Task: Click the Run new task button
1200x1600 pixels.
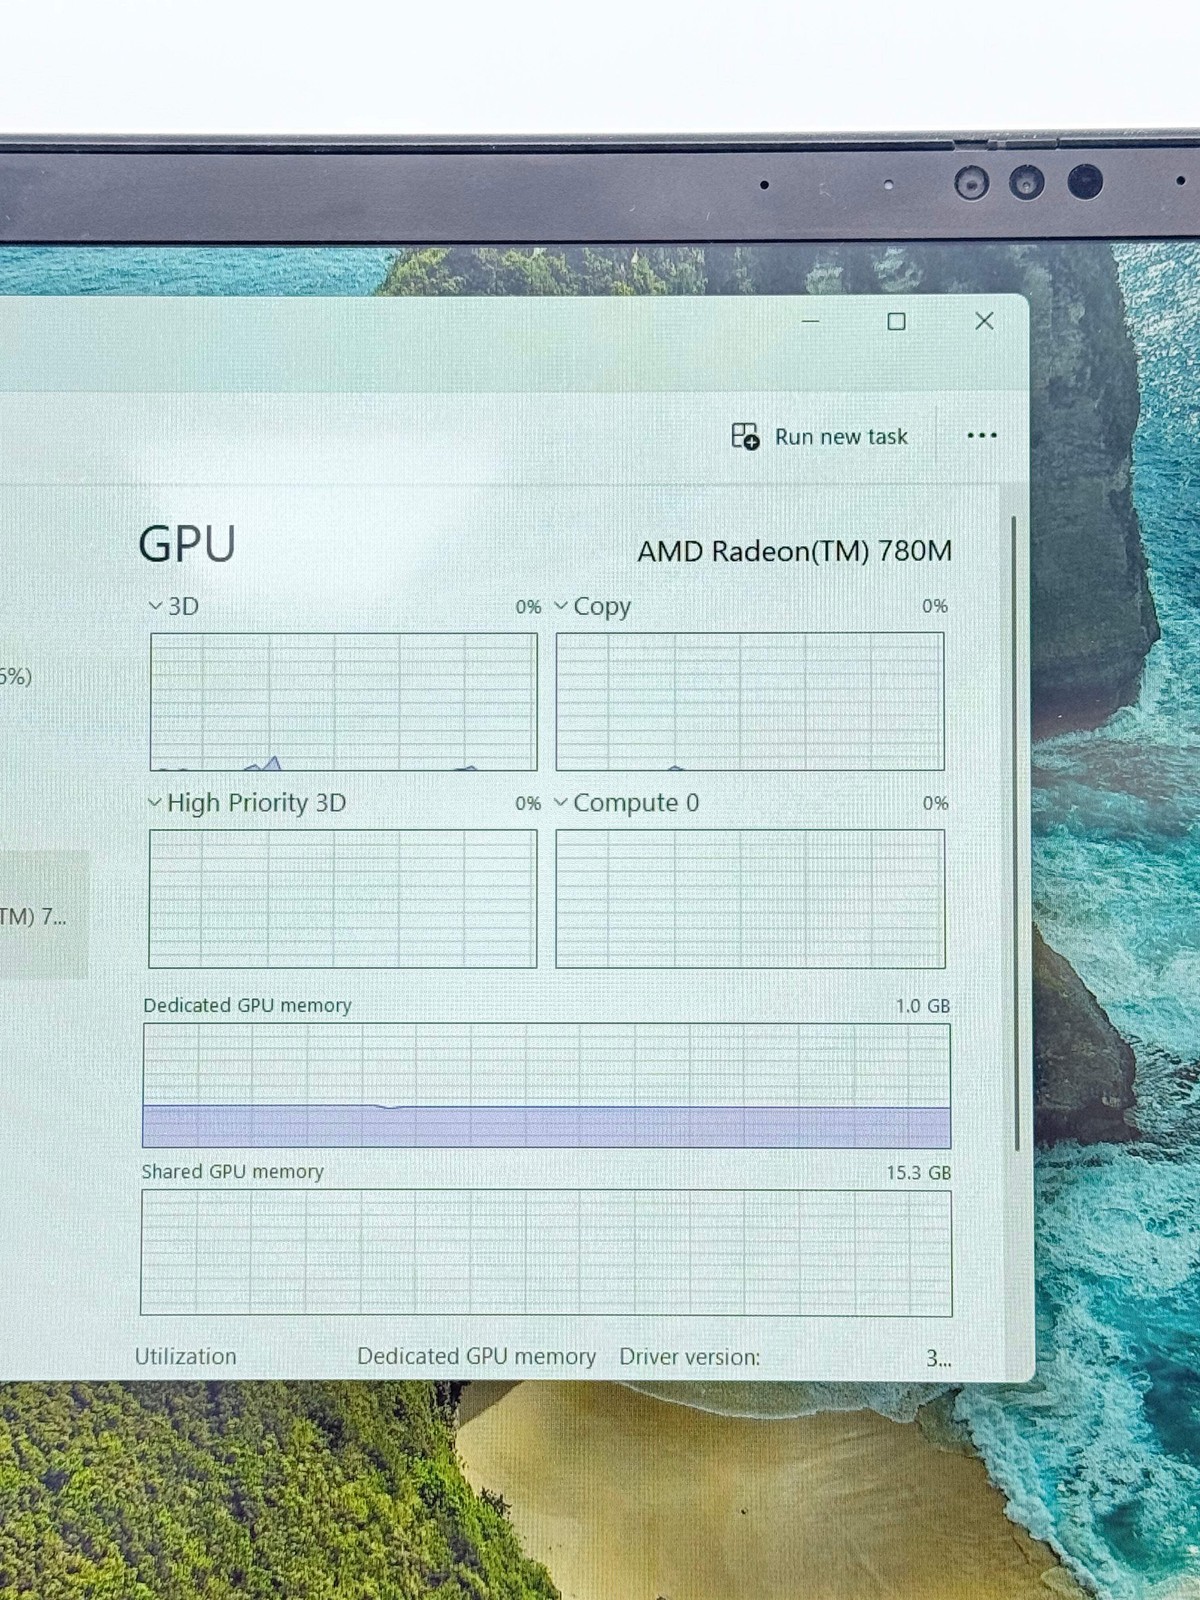Action: 820,437
